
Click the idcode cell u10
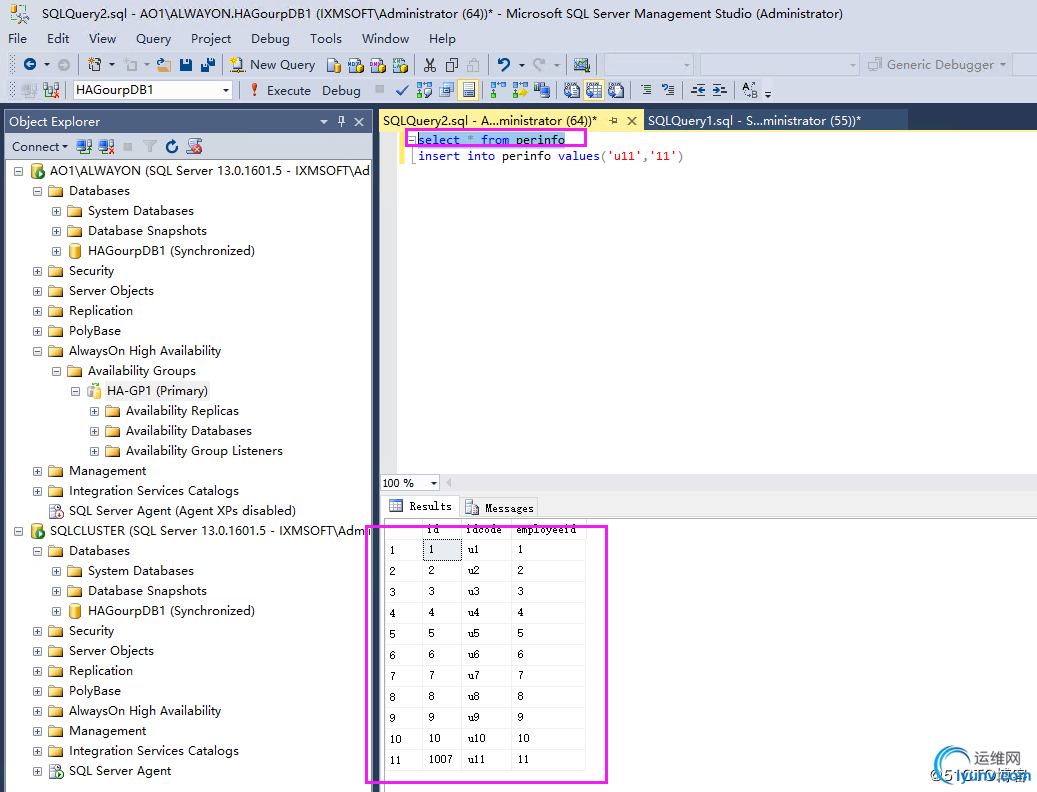[486, 738]
